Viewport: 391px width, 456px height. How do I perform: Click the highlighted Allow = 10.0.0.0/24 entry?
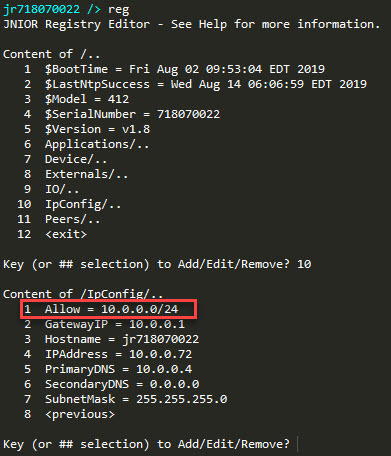coord(108,309)
